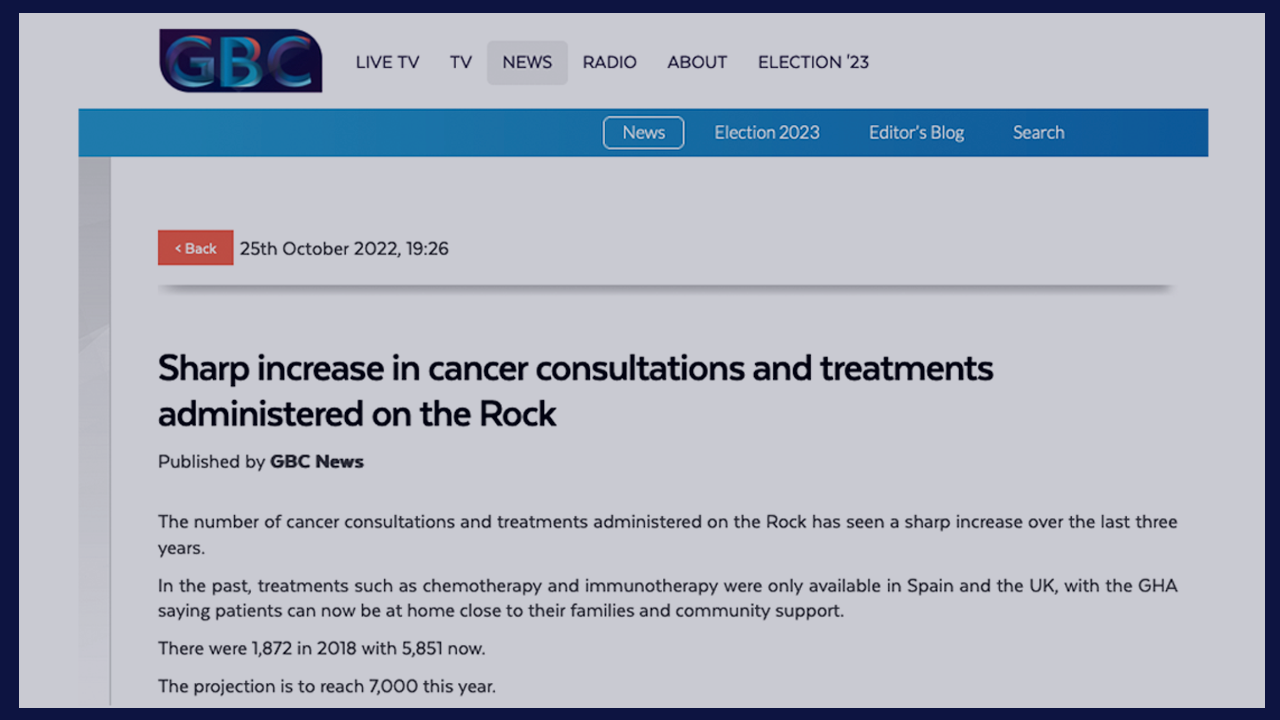Click the line stating 1,872 in 2018

[321, 648]
